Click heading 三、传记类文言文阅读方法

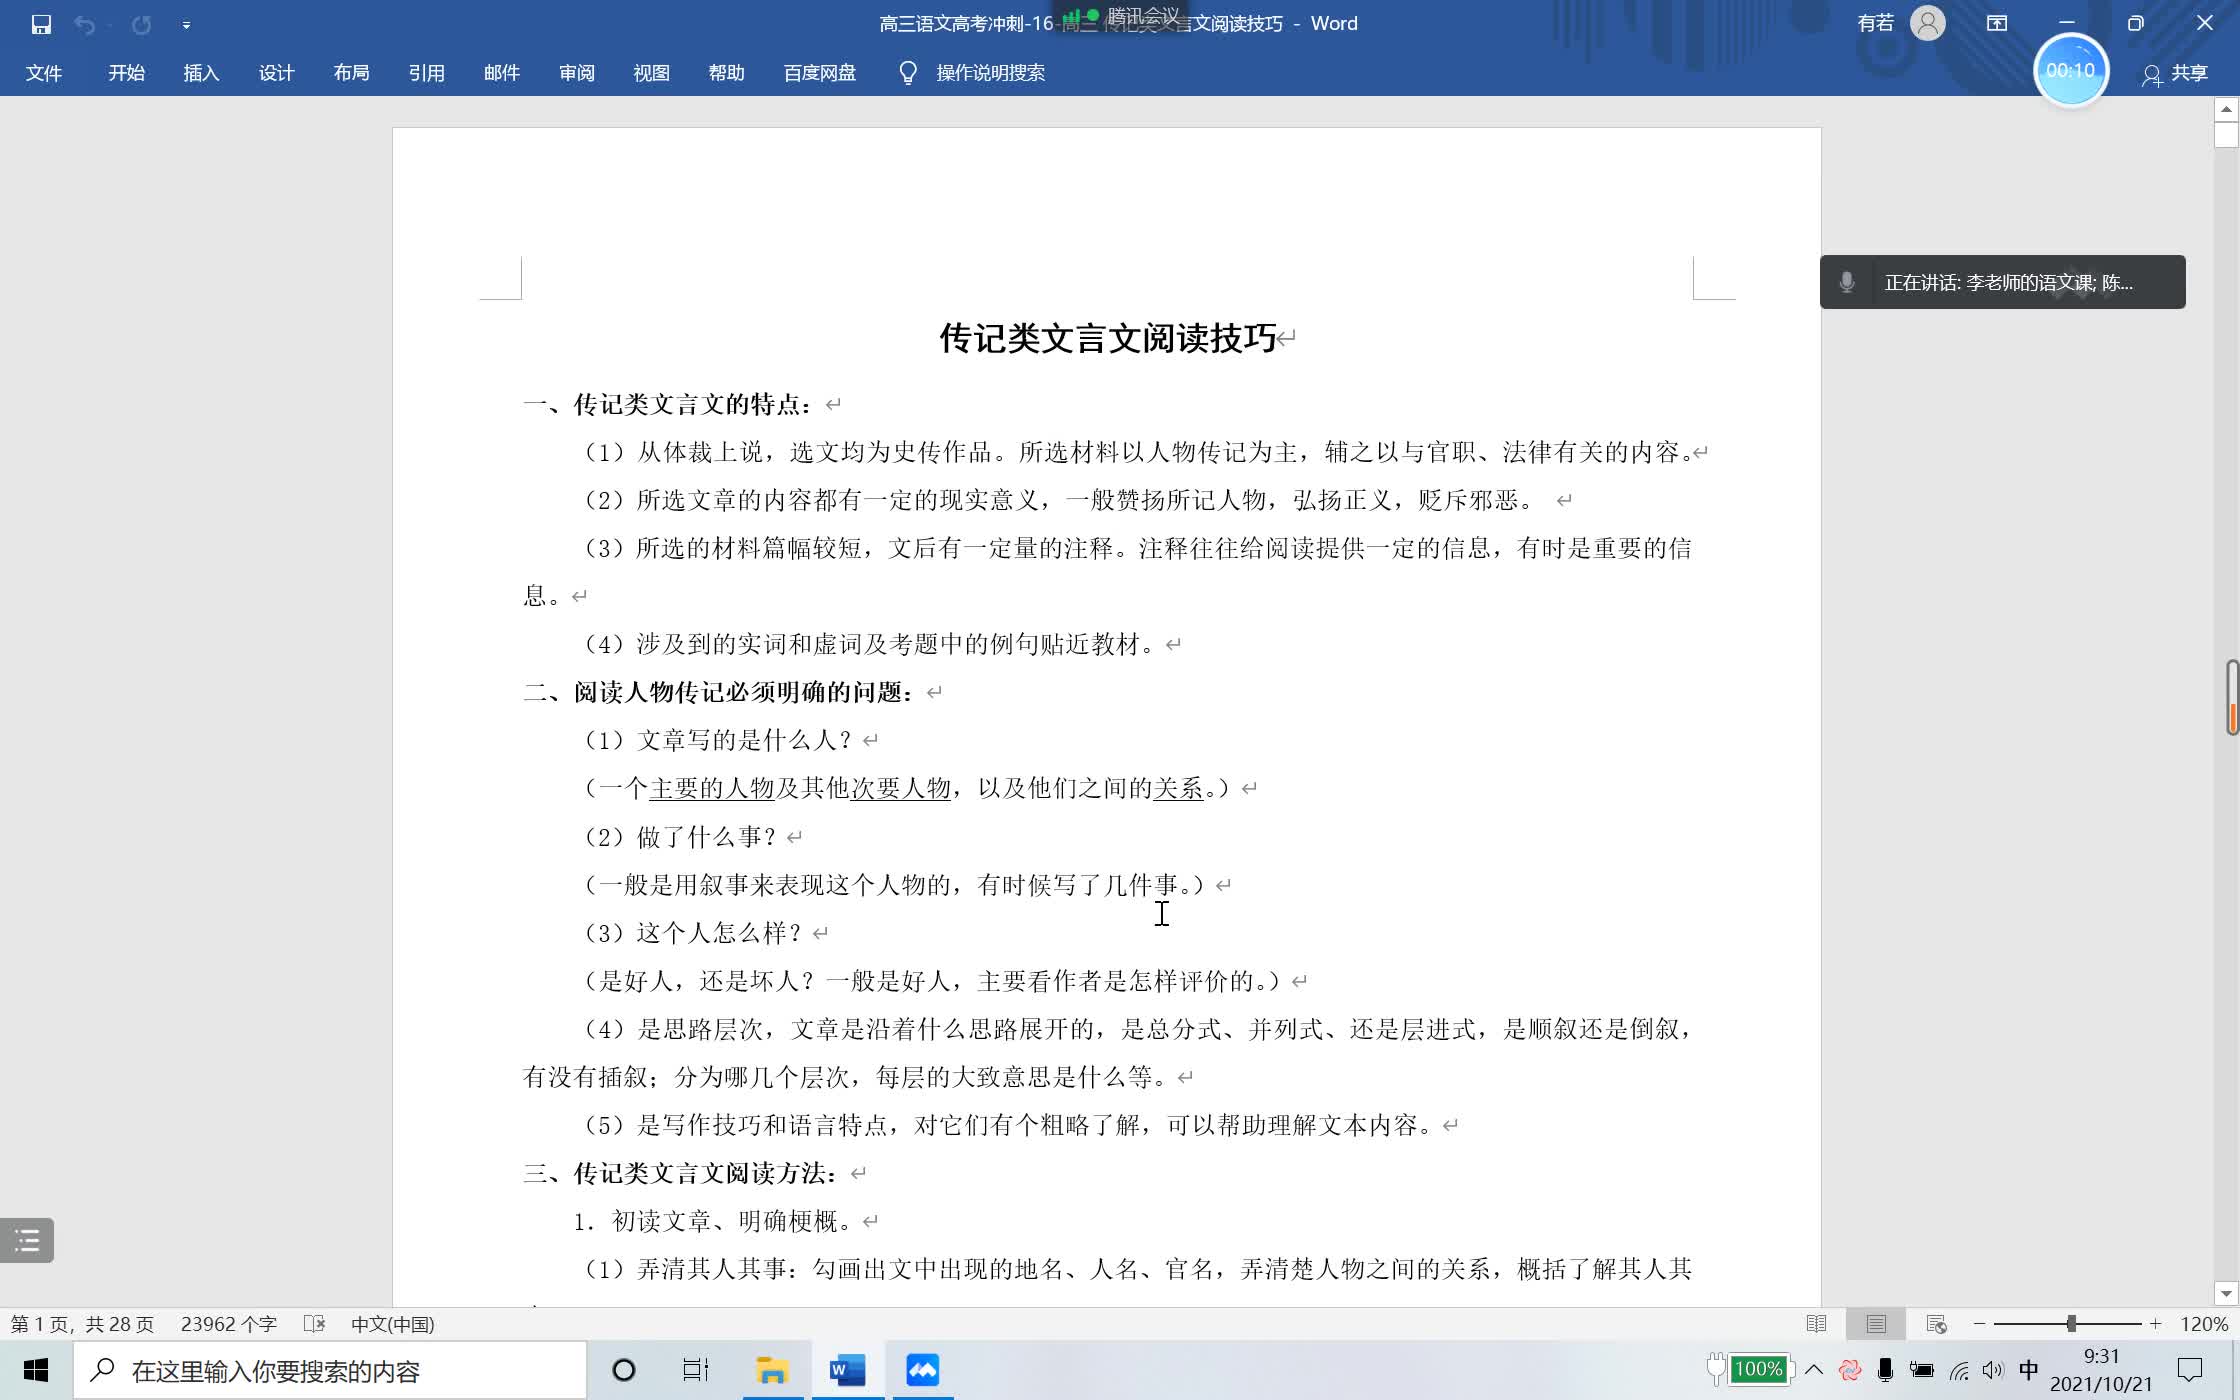[x=680, y=1173]
